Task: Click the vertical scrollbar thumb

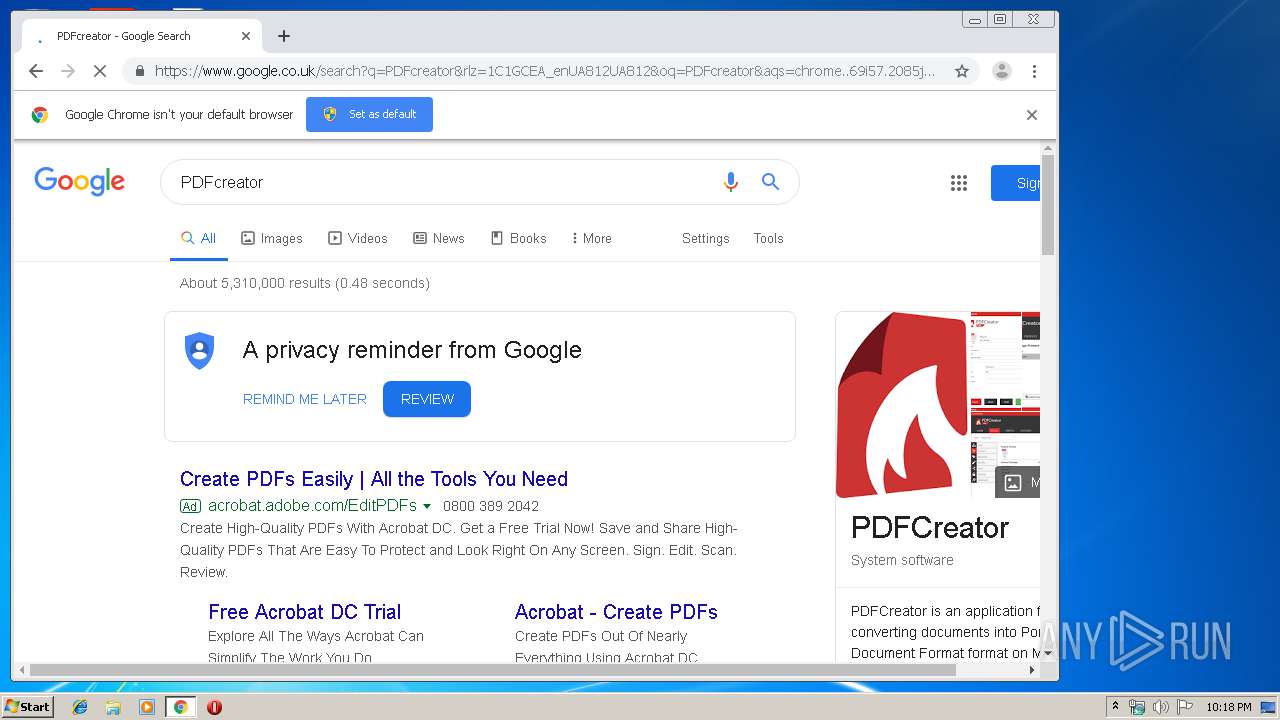Action: click(x=1048, y=205)
